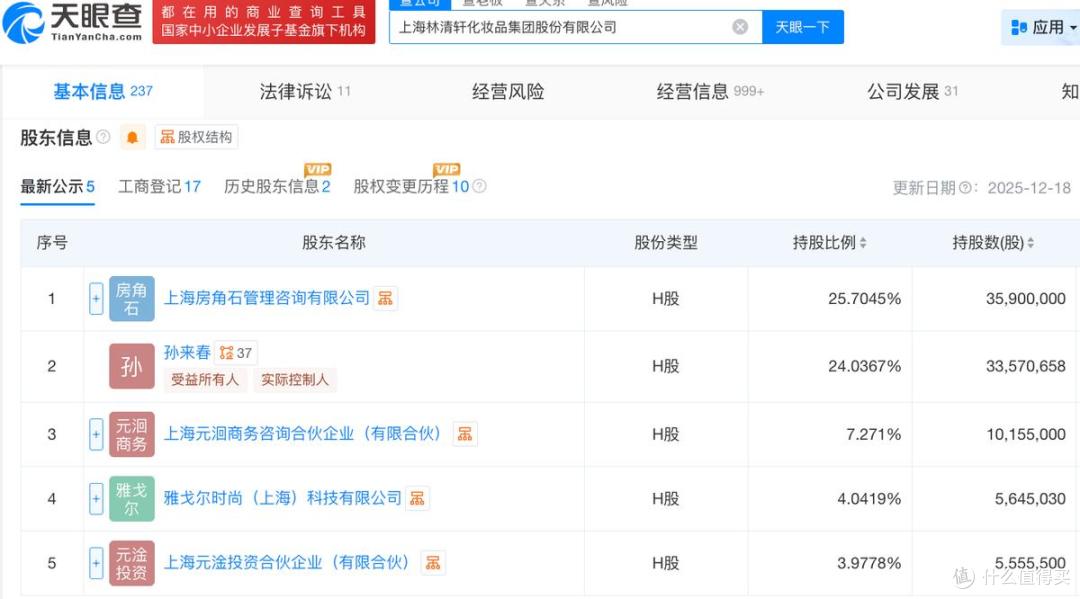Click the help icon beside 股东信息
The height and width of the screenshot is (599, 1080).
[x=103, y=136]
